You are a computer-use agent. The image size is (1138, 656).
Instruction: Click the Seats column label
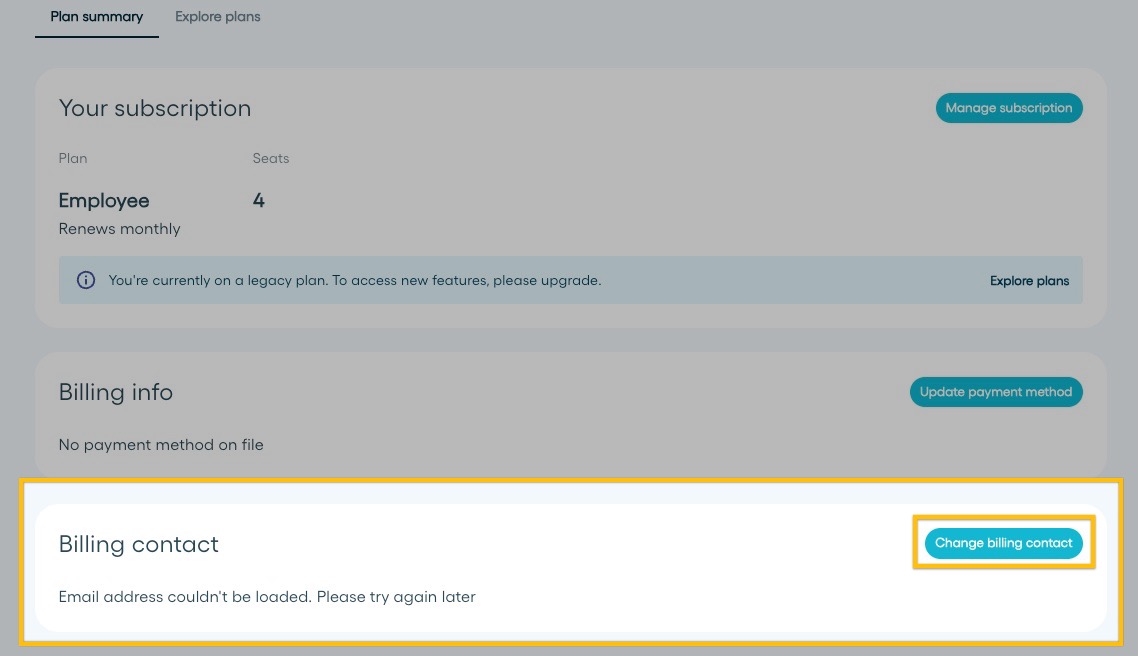pyautogui.click(x=271, y=158)
